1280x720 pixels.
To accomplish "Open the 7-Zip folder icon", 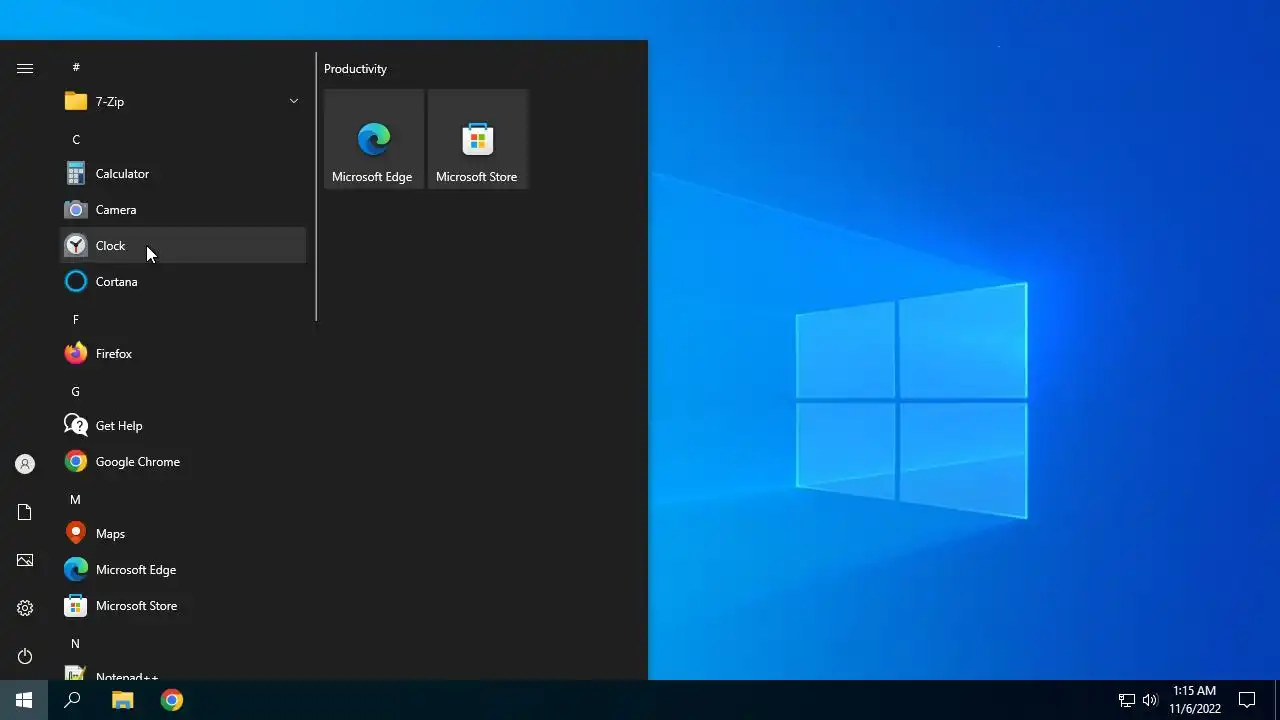I will [x=76, y=101].
